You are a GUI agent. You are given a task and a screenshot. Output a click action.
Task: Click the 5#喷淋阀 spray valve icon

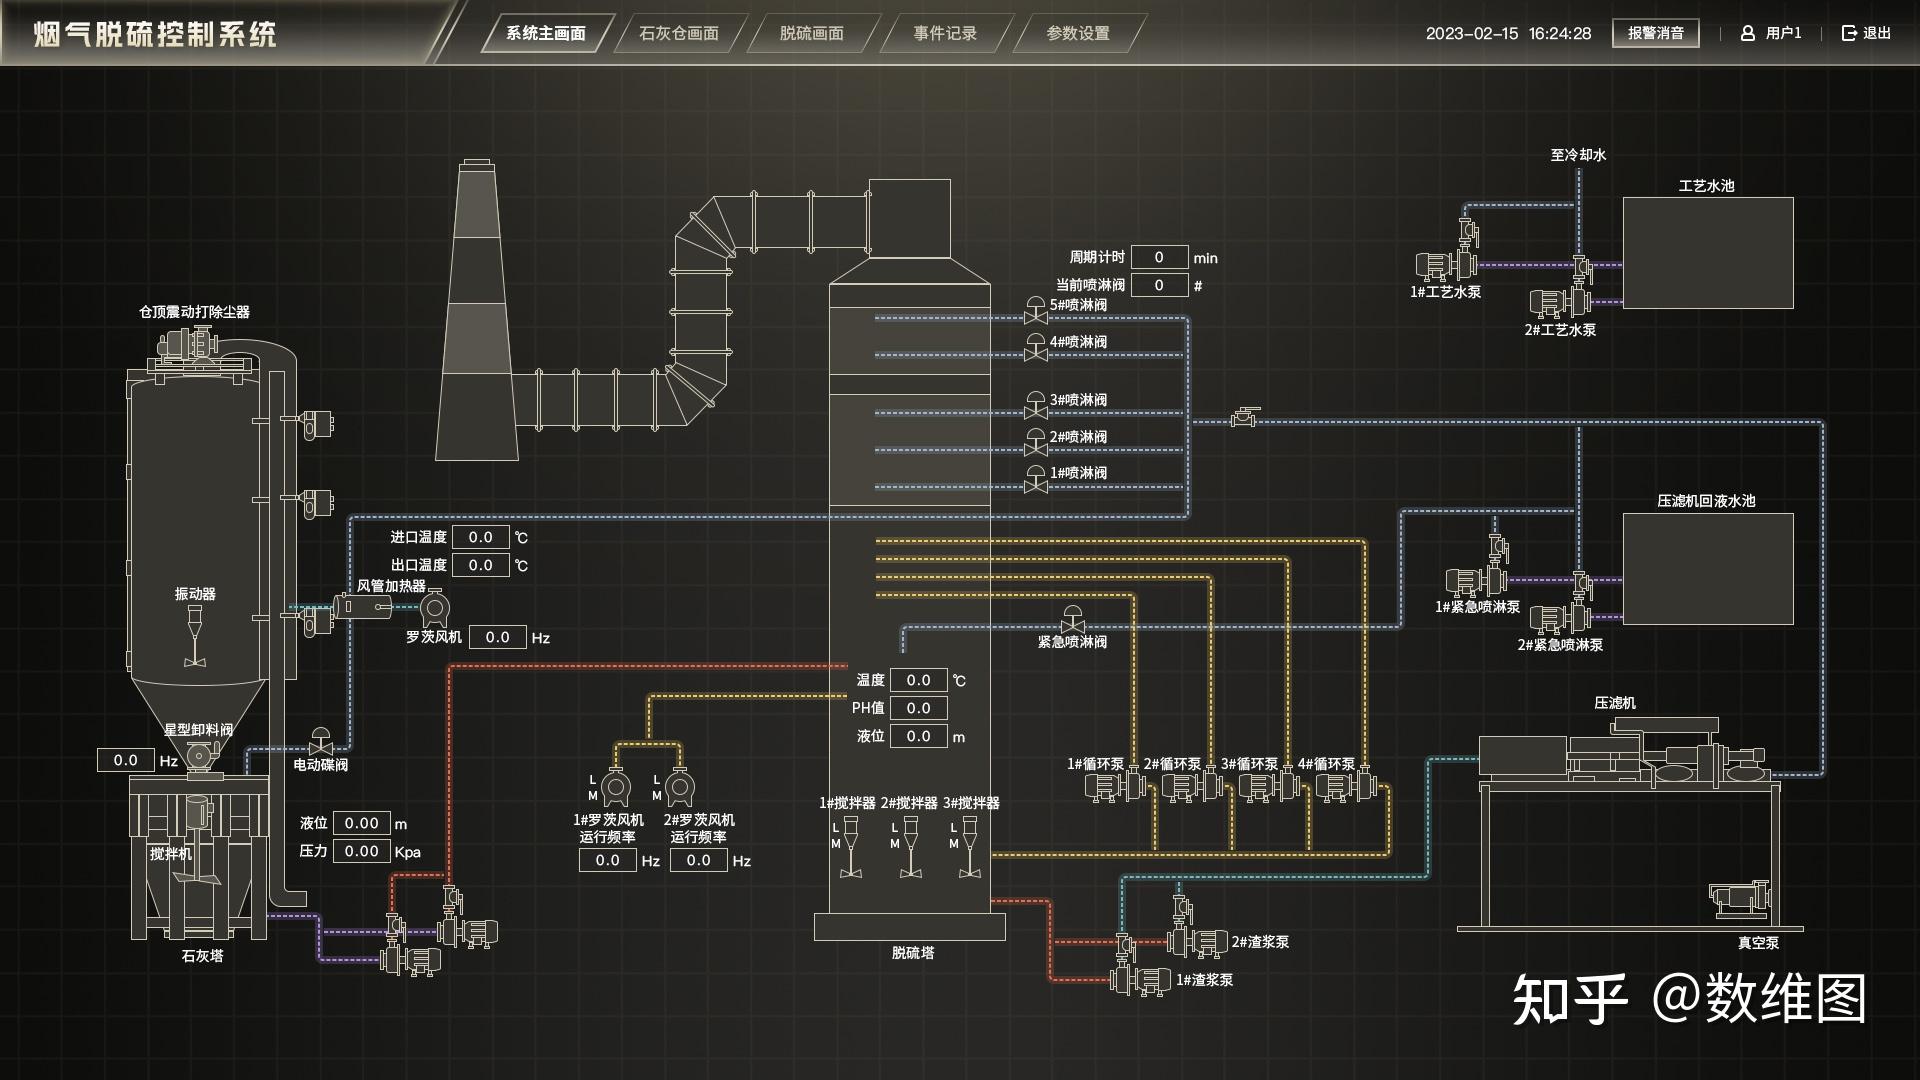click(1035, 311)
